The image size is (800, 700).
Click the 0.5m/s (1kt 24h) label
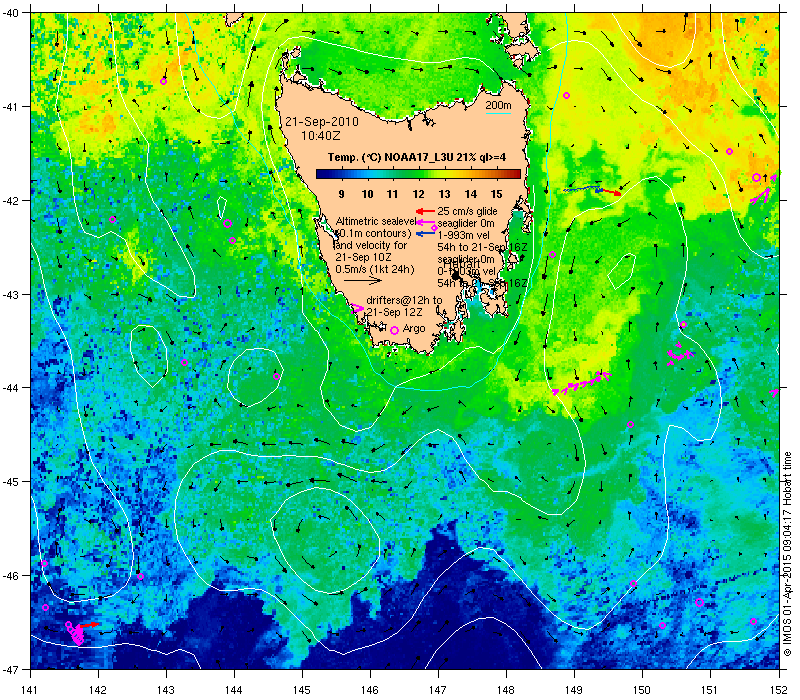(374, 269)
